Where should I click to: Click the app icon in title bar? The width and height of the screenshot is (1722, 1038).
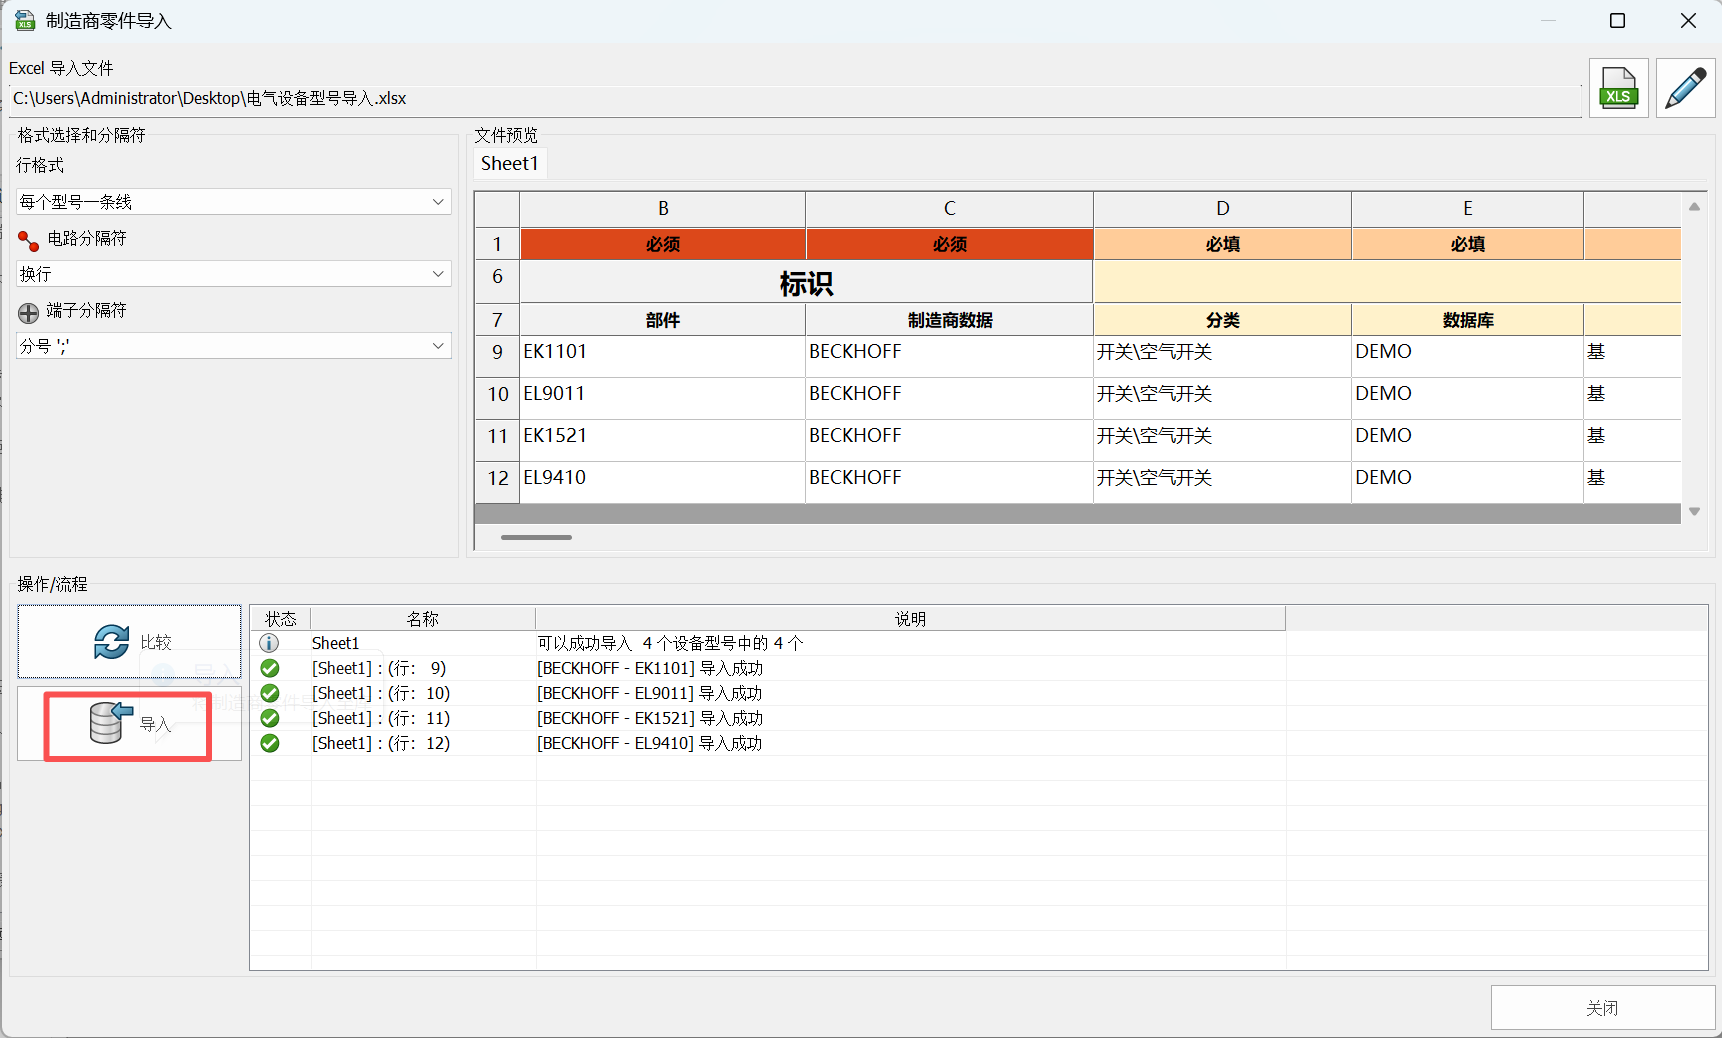[x=24, y=21]
